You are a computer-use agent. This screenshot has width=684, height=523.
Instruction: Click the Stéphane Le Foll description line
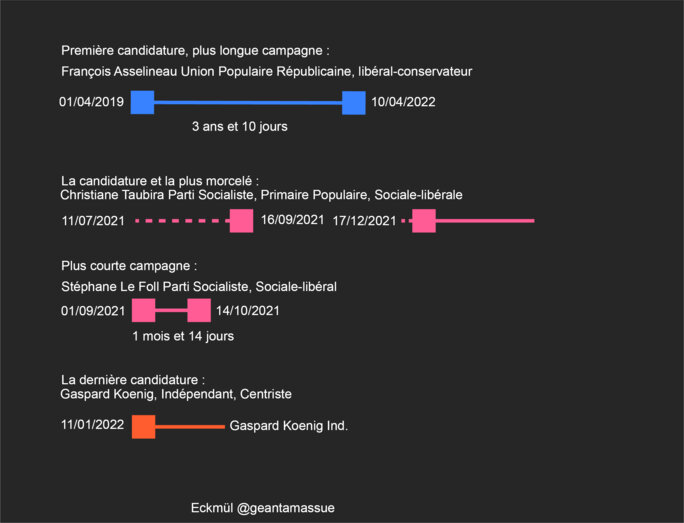198,287
